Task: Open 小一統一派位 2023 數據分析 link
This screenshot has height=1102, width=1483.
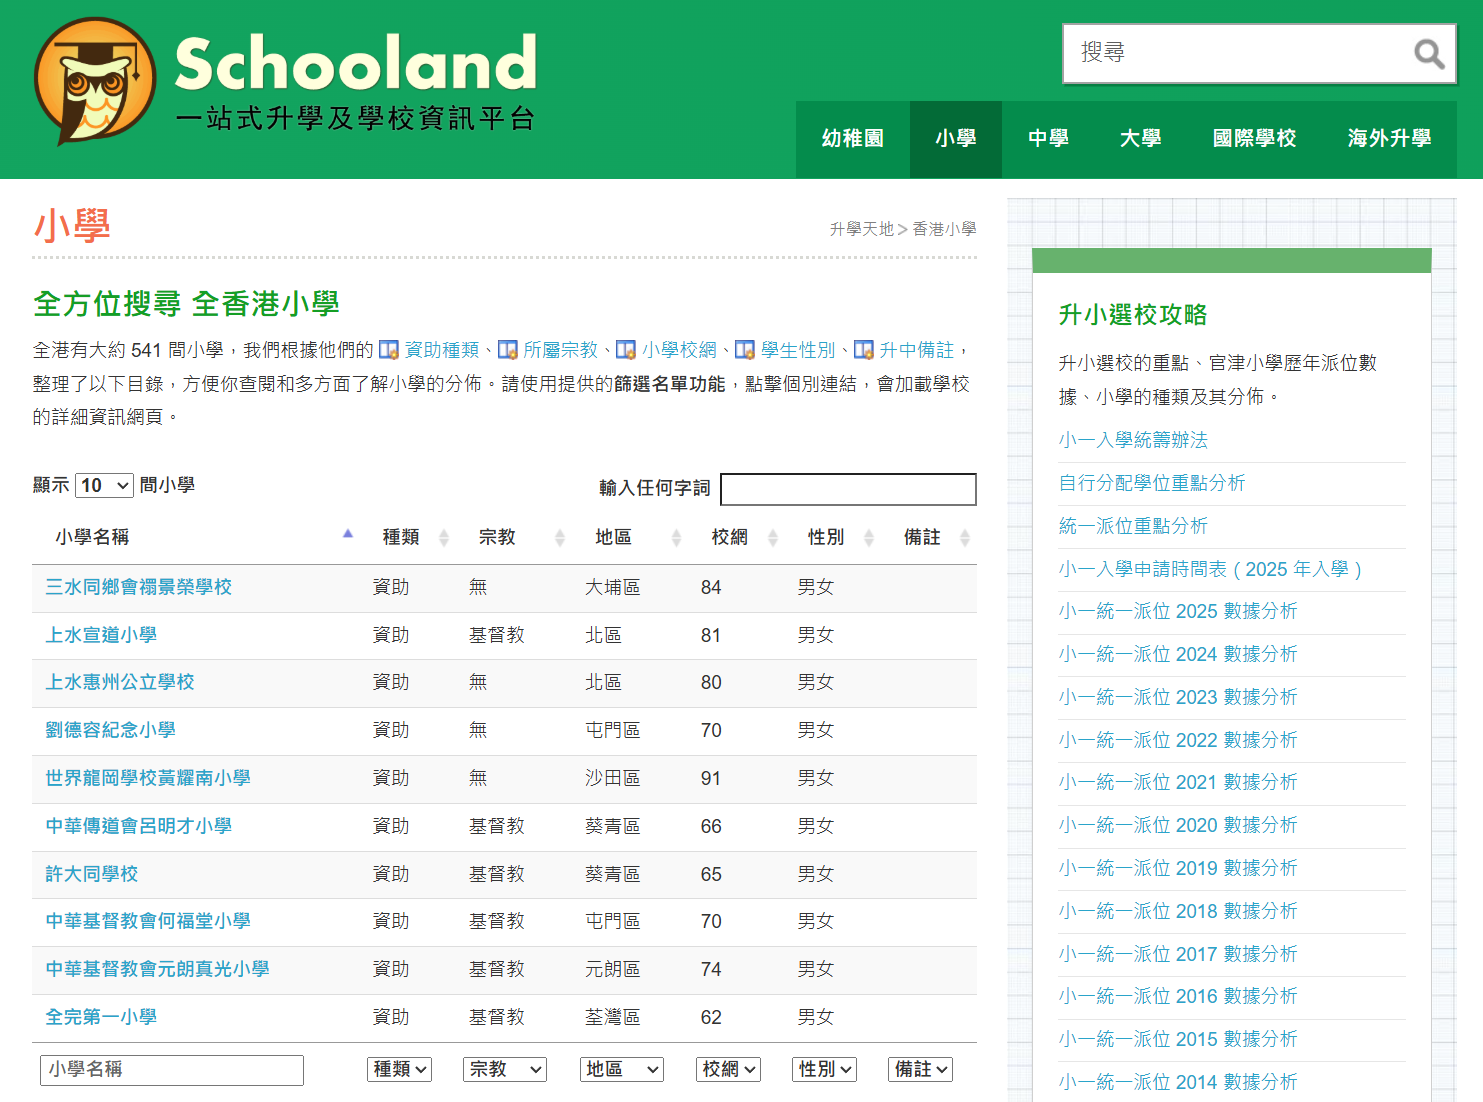Action: pos(1178,697)
